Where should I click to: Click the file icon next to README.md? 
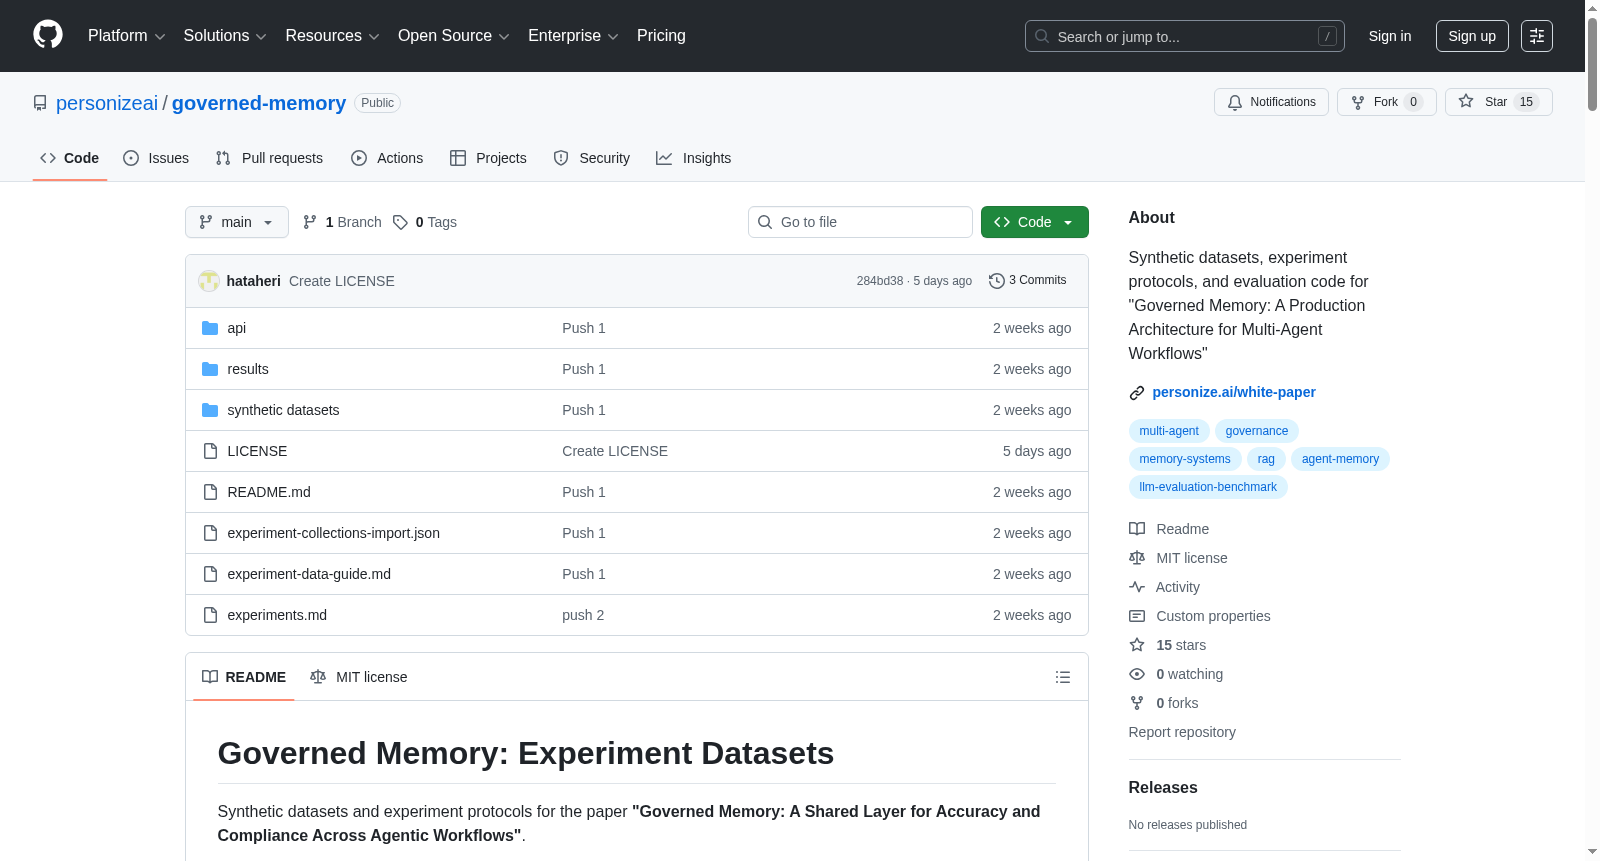point(210,492)
